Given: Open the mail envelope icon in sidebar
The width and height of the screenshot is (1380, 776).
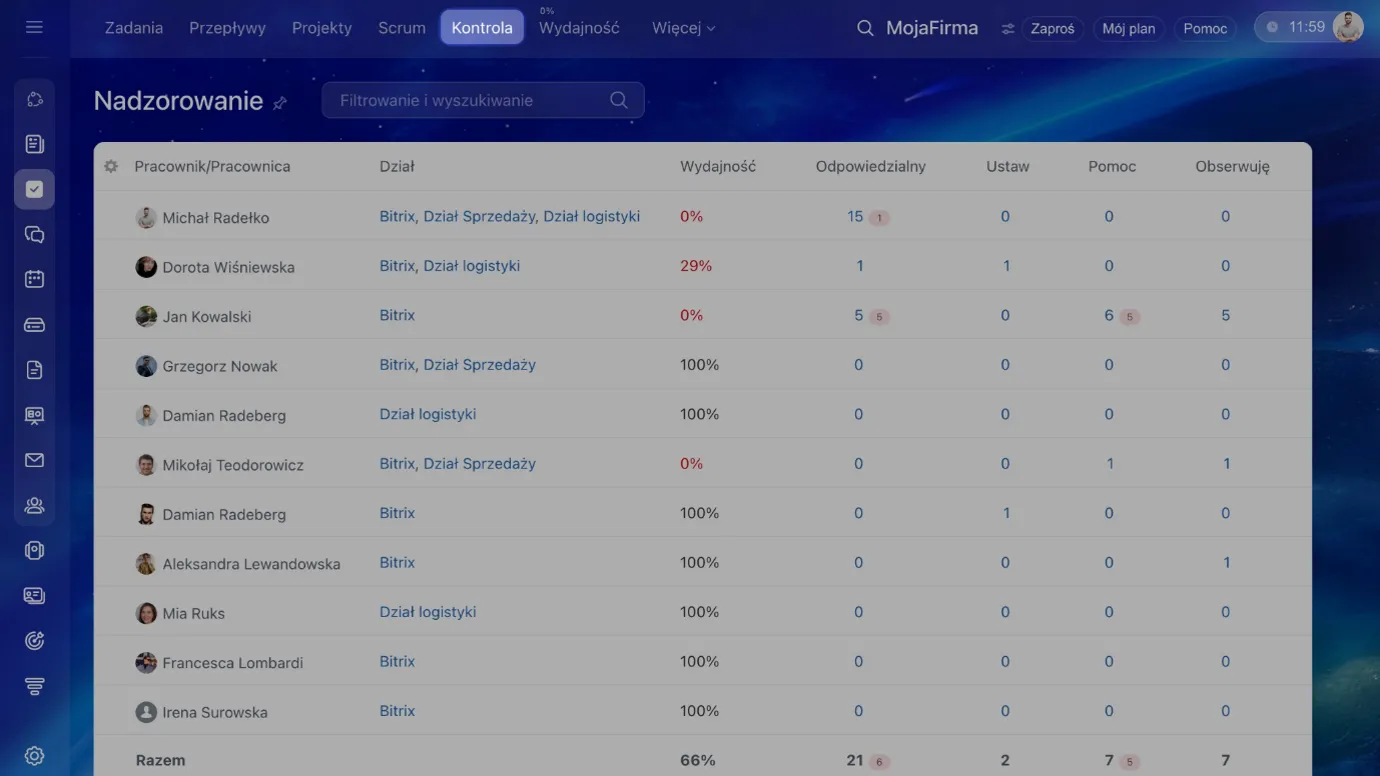Looking at the screenshot, I should coord(34,460).
